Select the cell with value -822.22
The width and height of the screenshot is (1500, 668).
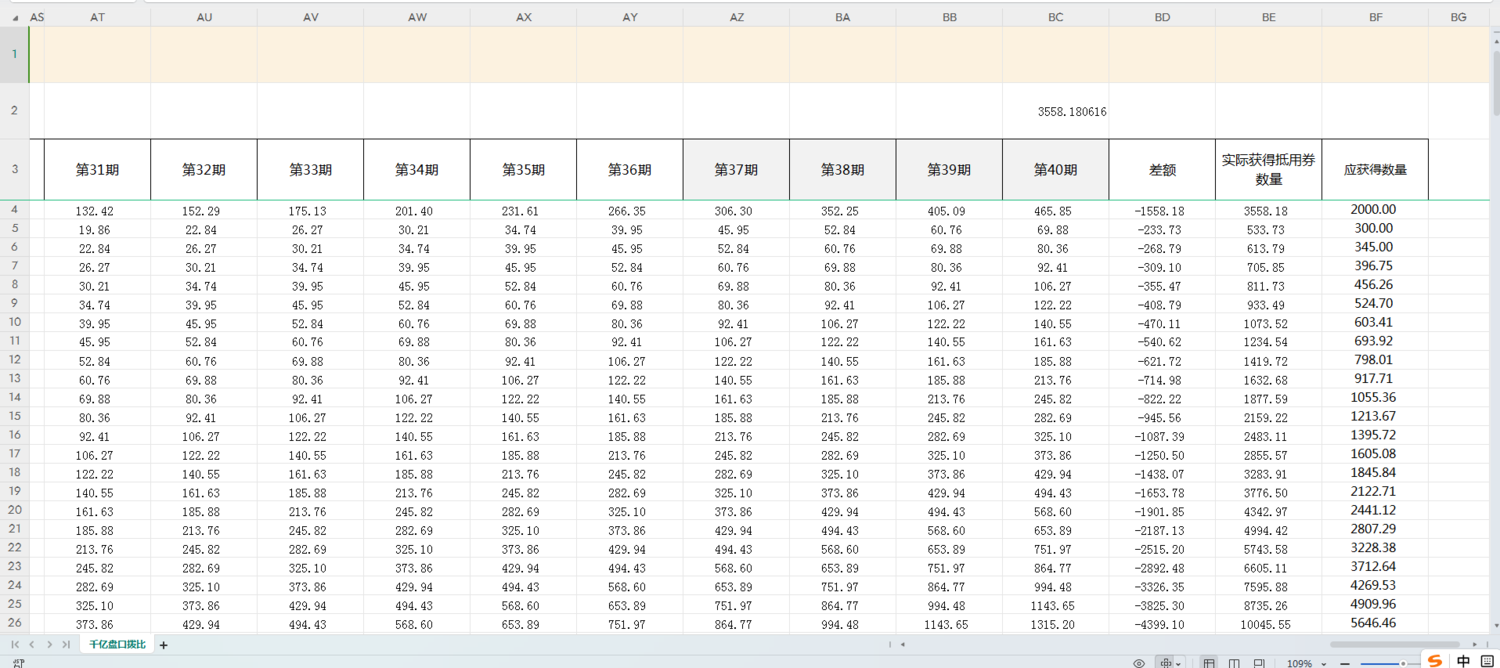[x=1162, y=398]
